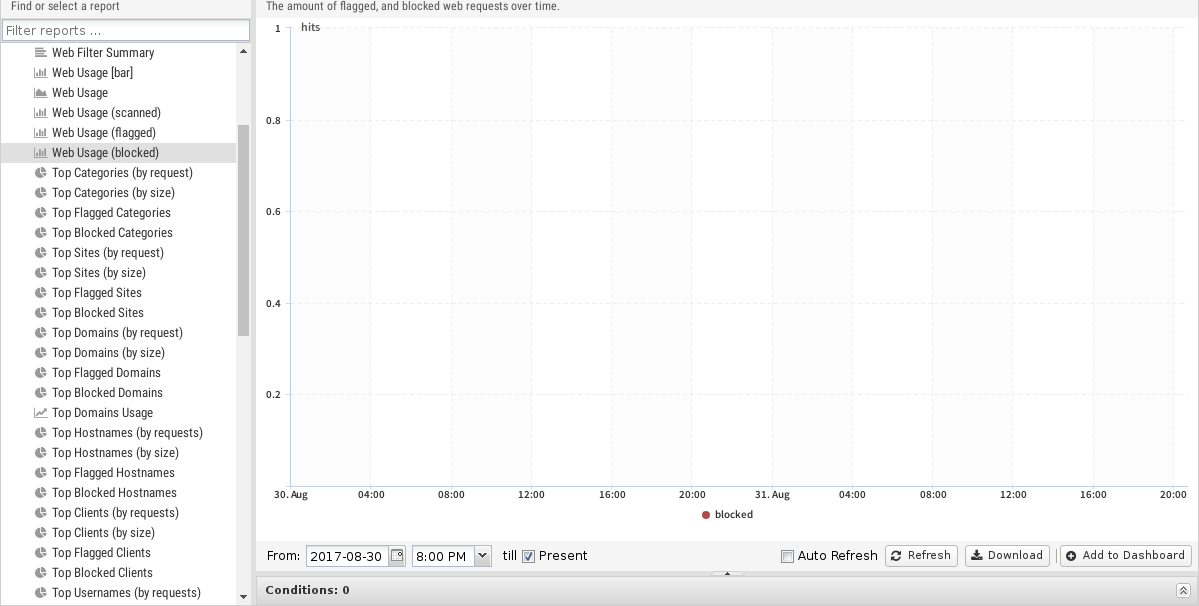This screenshot has height=606, width=1199.
Task: Click the Top Blocked Hostnames pie icon
Action: tap(41, 492)
